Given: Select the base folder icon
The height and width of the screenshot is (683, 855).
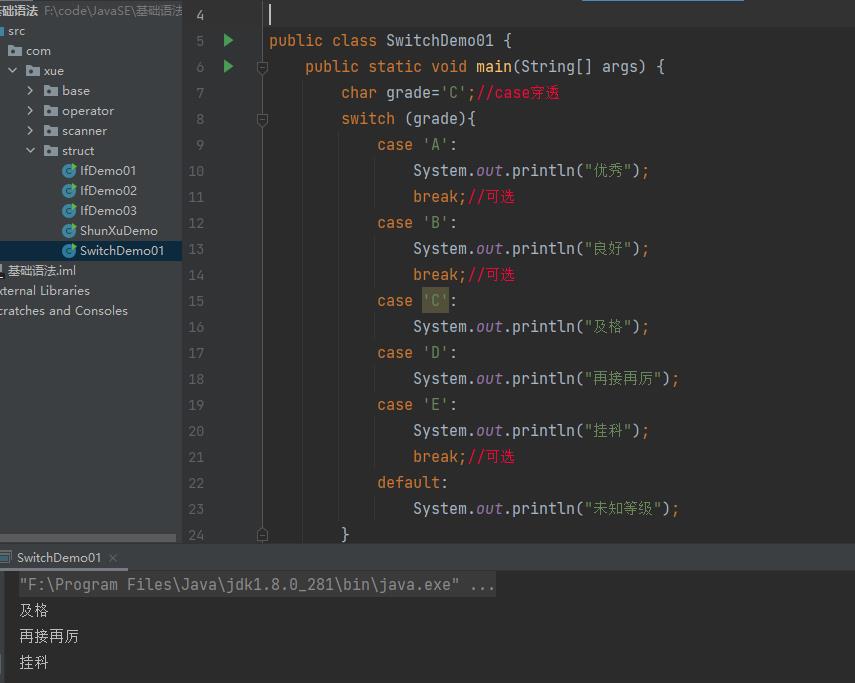Looking at the screenshot, I should [51, 90].
